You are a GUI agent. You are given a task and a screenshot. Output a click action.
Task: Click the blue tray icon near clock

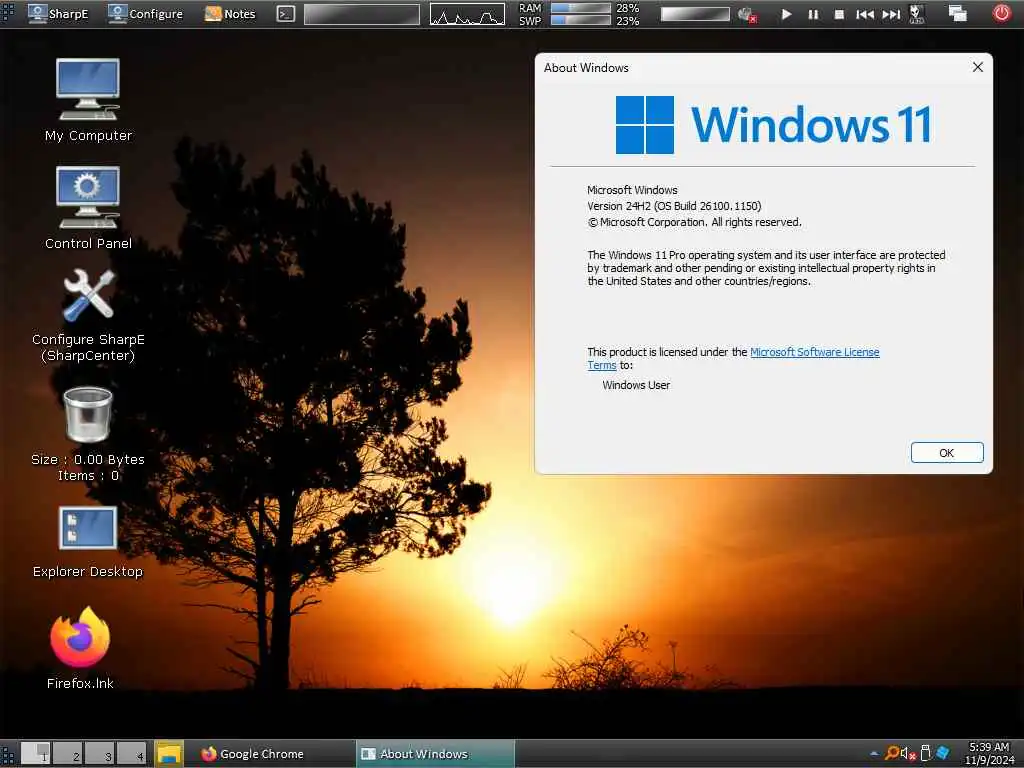tap(942, 753)
